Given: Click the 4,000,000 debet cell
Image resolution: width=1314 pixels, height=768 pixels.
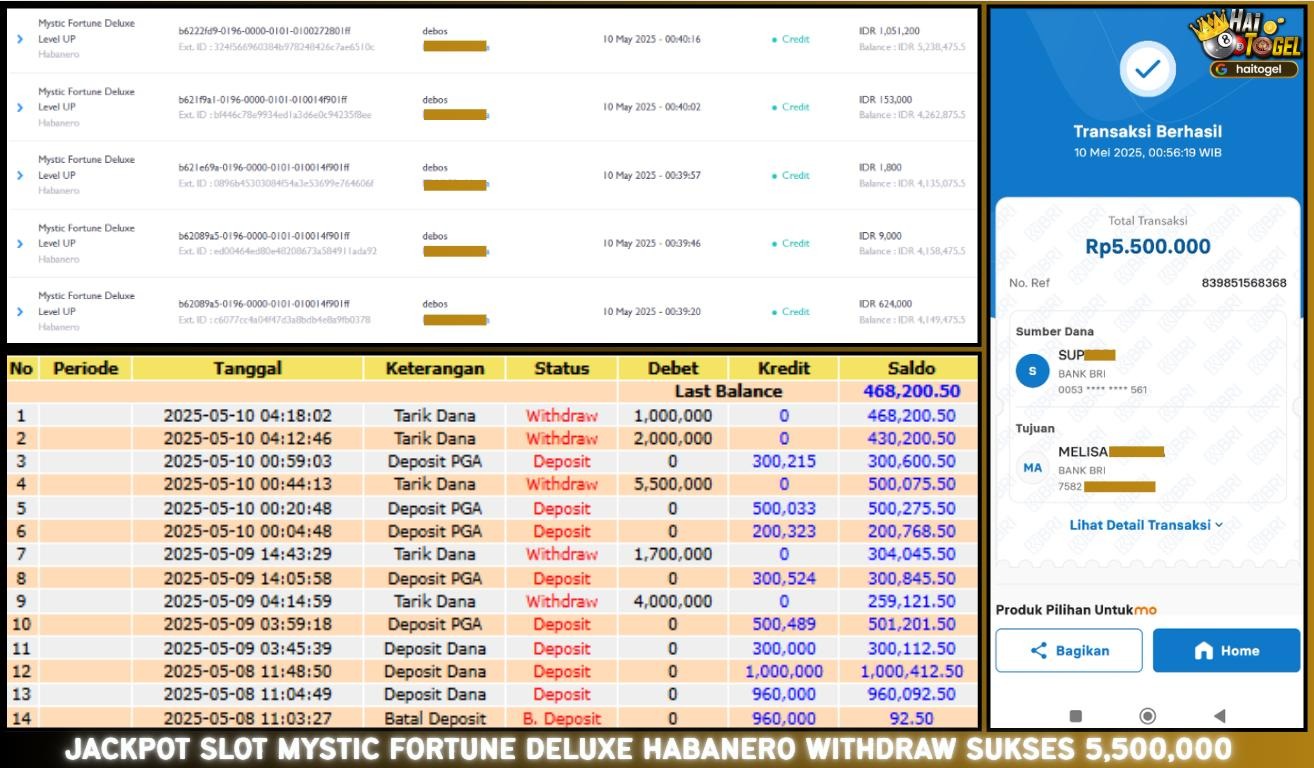Looking at the screenshot, I should point(673,601).
